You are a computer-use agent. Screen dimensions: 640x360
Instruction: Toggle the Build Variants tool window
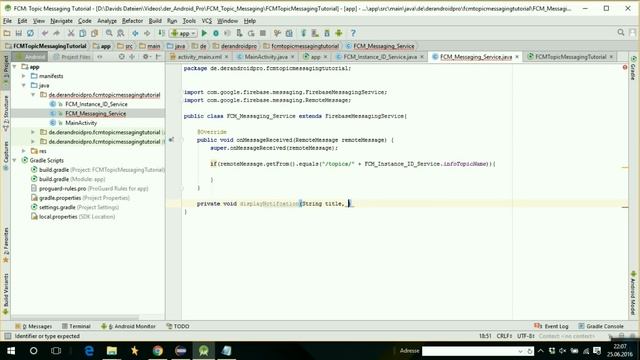coord(6,294)
